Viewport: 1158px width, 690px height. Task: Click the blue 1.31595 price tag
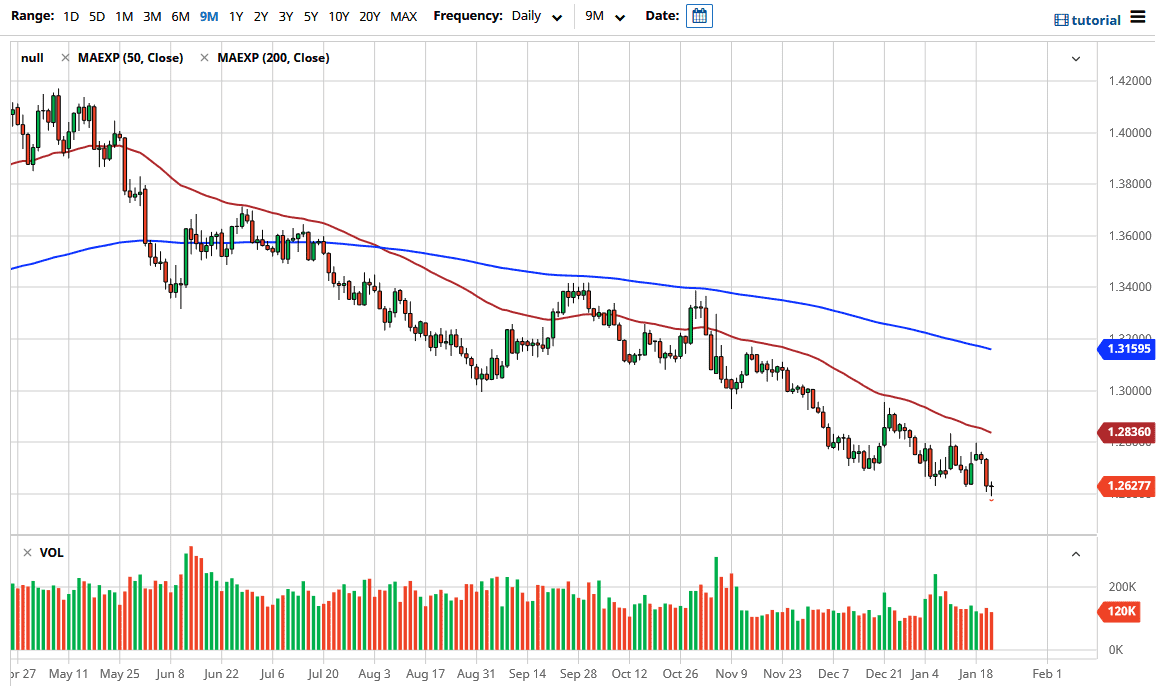pos(1127,349)
